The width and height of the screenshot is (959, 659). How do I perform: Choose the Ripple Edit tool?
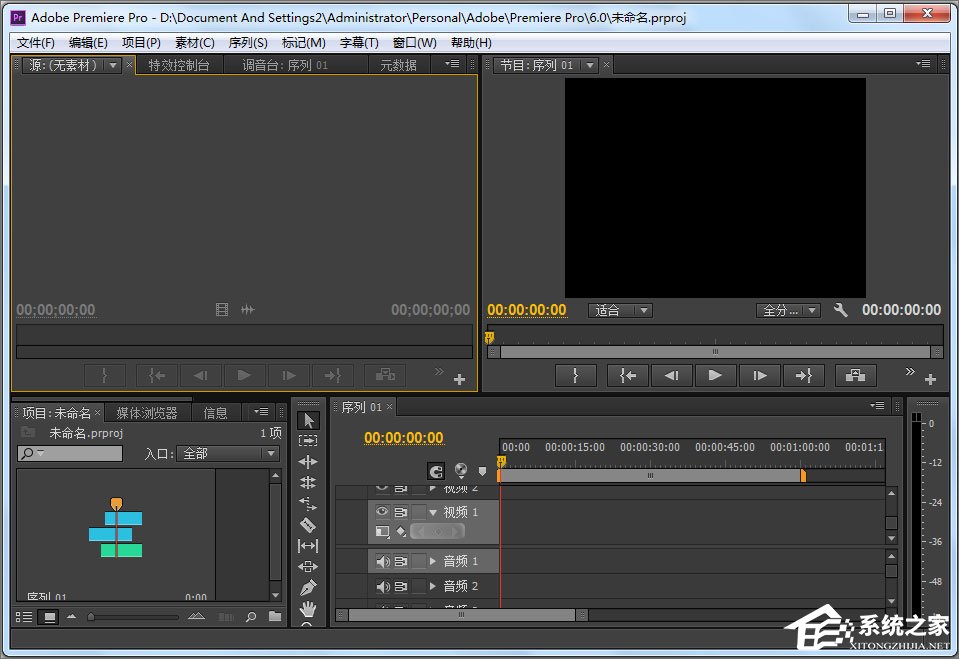coord(308,461)
